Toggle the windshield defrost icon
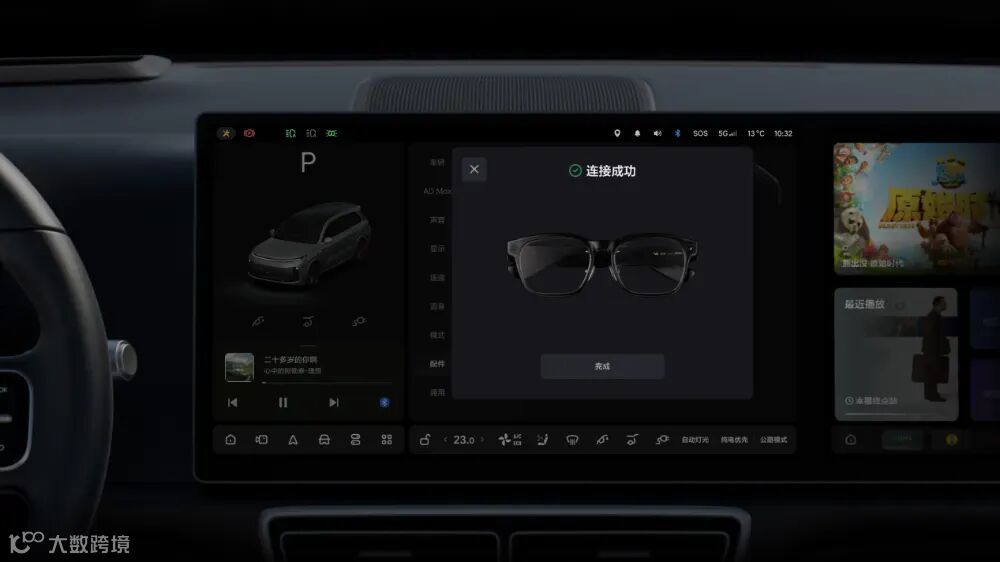Viewport: 1000px width, 562px height. [x=572, y=440]
